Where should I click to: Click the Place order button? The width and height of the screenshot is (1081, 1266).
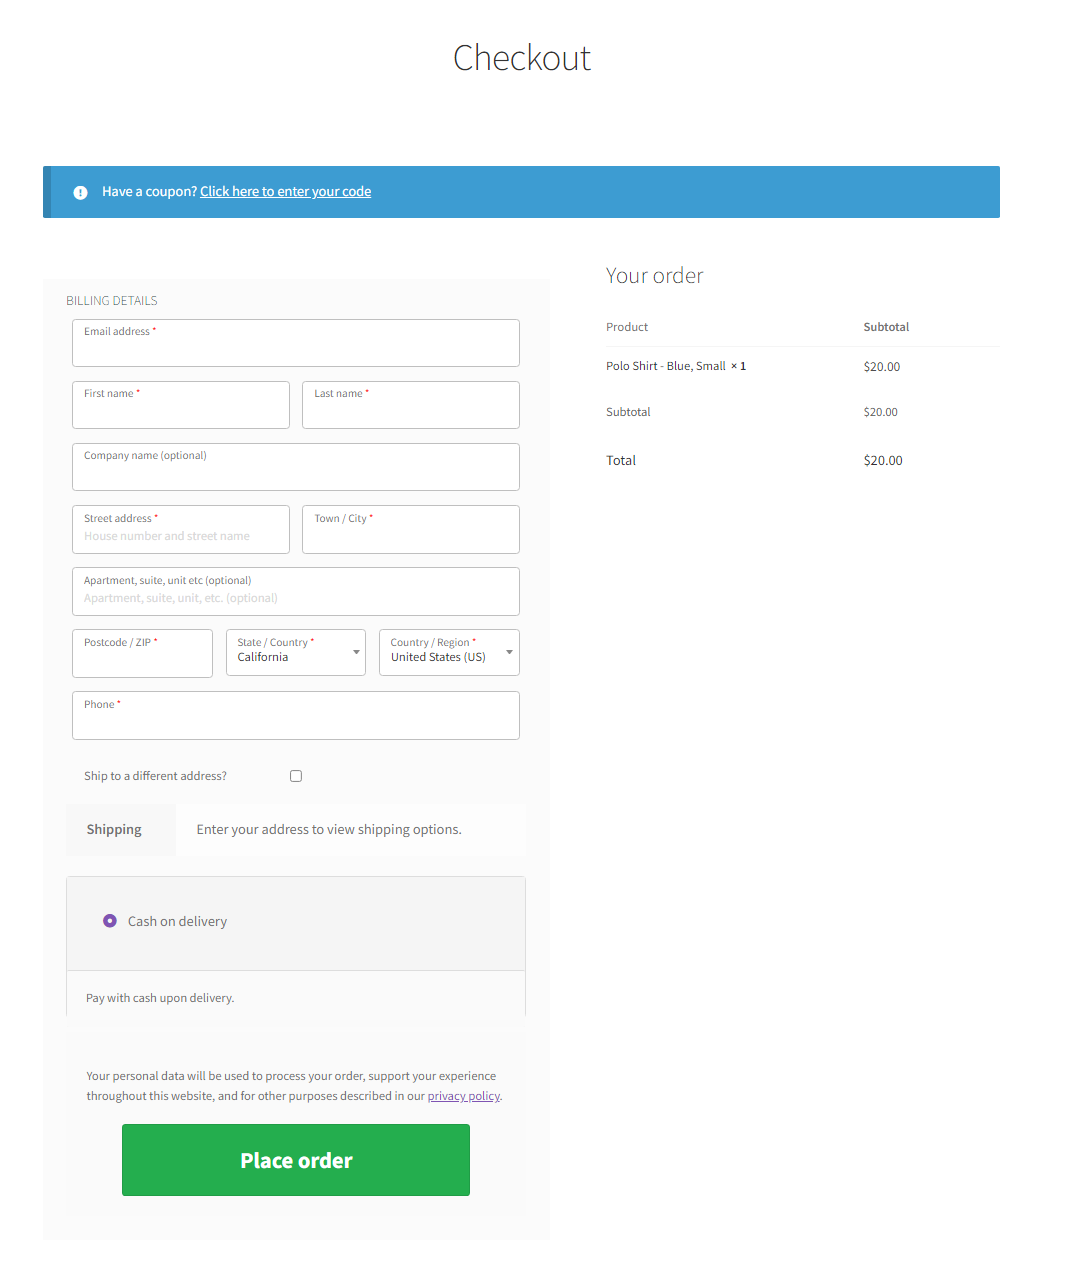coord(296,1160)
